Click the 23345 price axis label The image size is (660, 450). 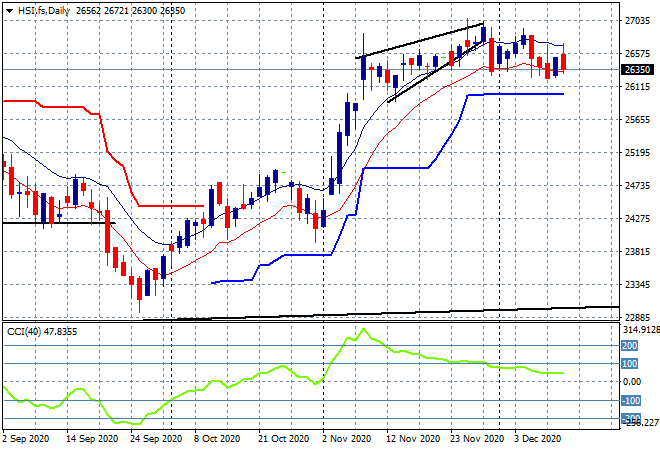tap(637, 285)
